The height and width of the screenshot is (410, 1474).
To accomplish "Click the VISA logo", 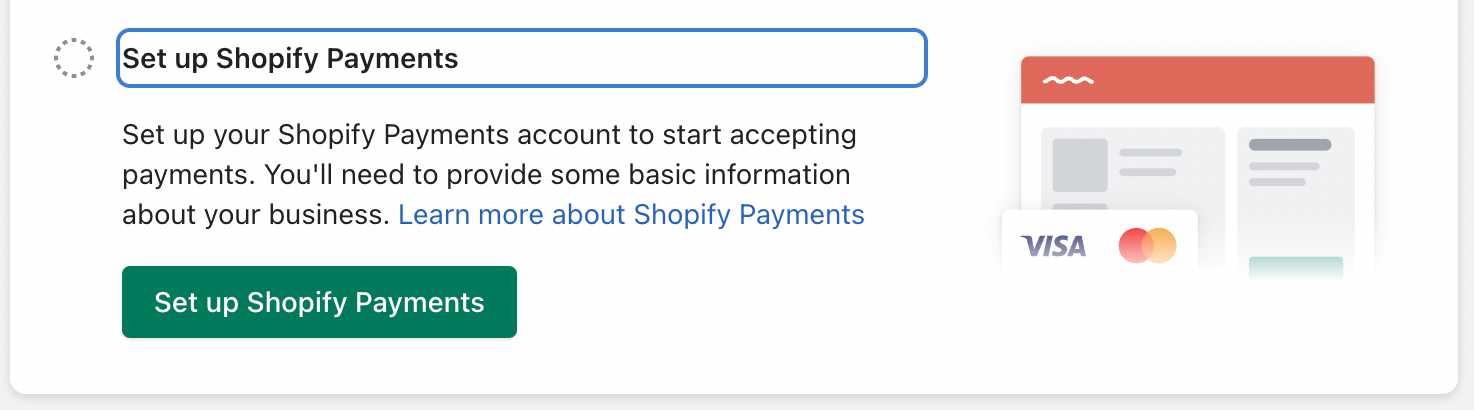I will click(1053, 246).
